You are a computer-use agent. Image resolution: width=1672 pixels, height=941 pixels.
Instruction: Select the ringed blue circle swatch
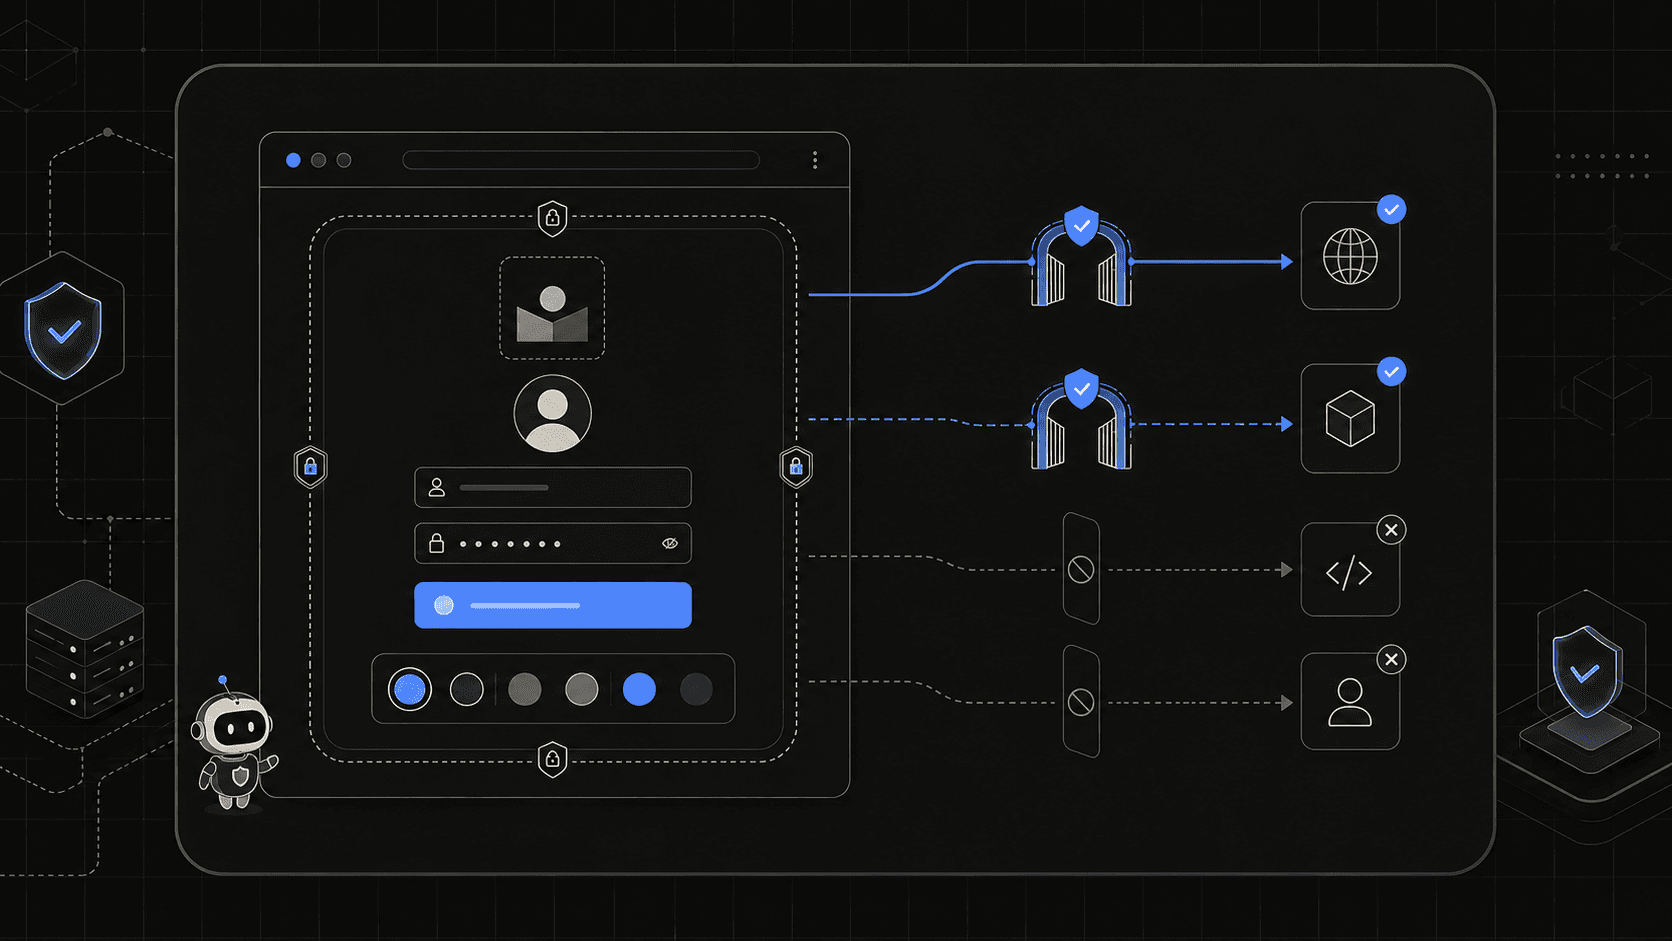pos(409,689)
